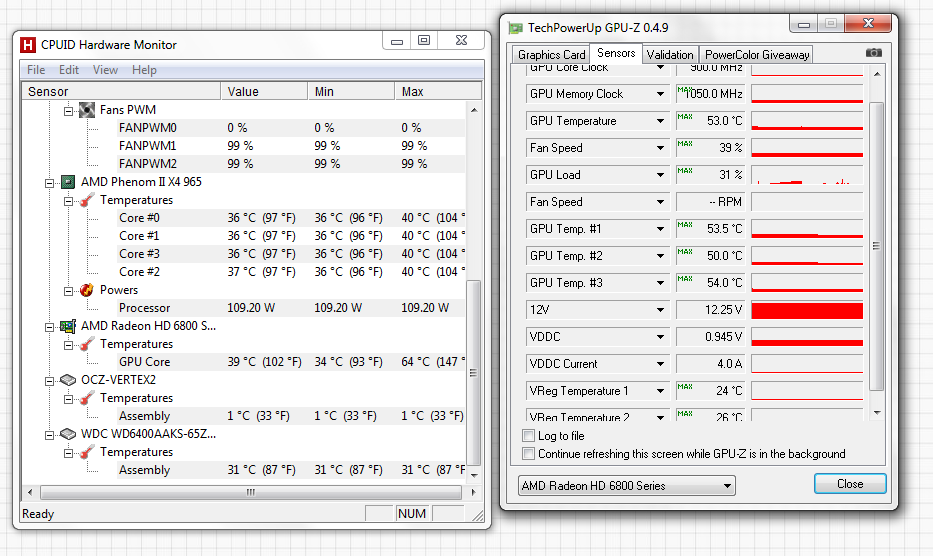Click the AMD Radeon HD 6800 graphics card icon
Viewport: 933px width, 556px height.
coord(68,326)
